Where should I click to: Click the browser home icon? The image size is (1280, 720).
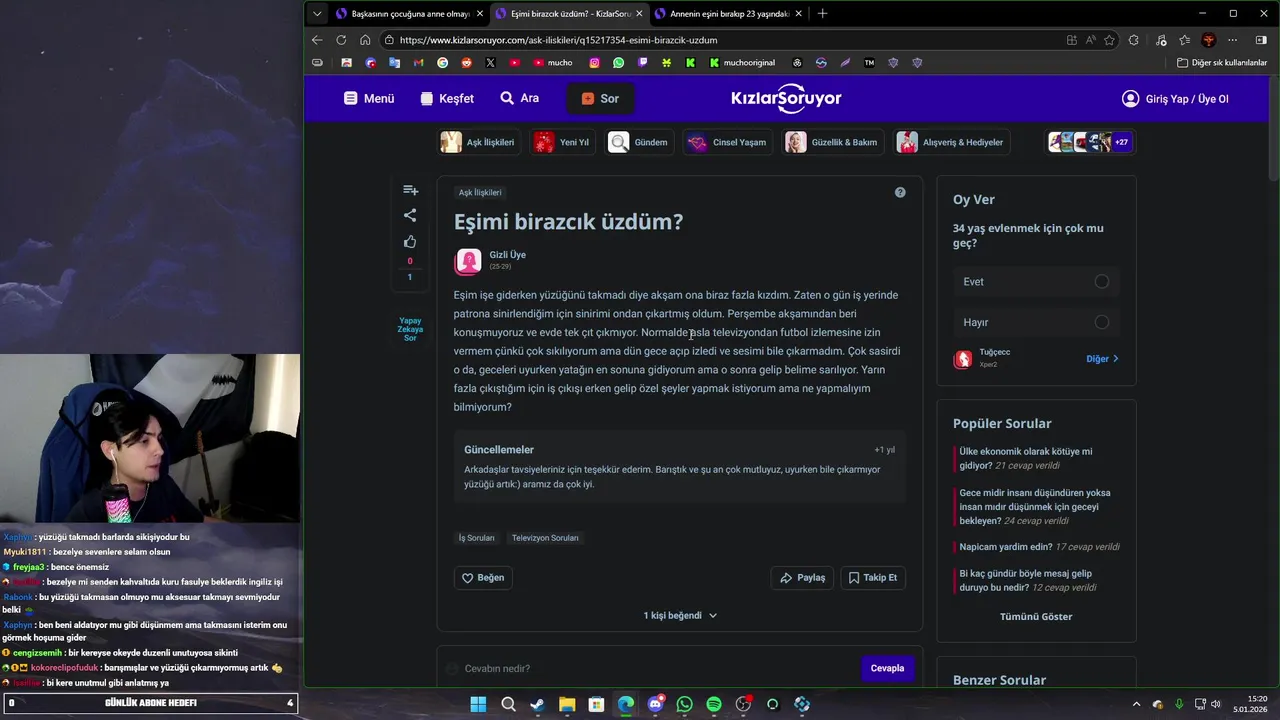pos(365,40)
